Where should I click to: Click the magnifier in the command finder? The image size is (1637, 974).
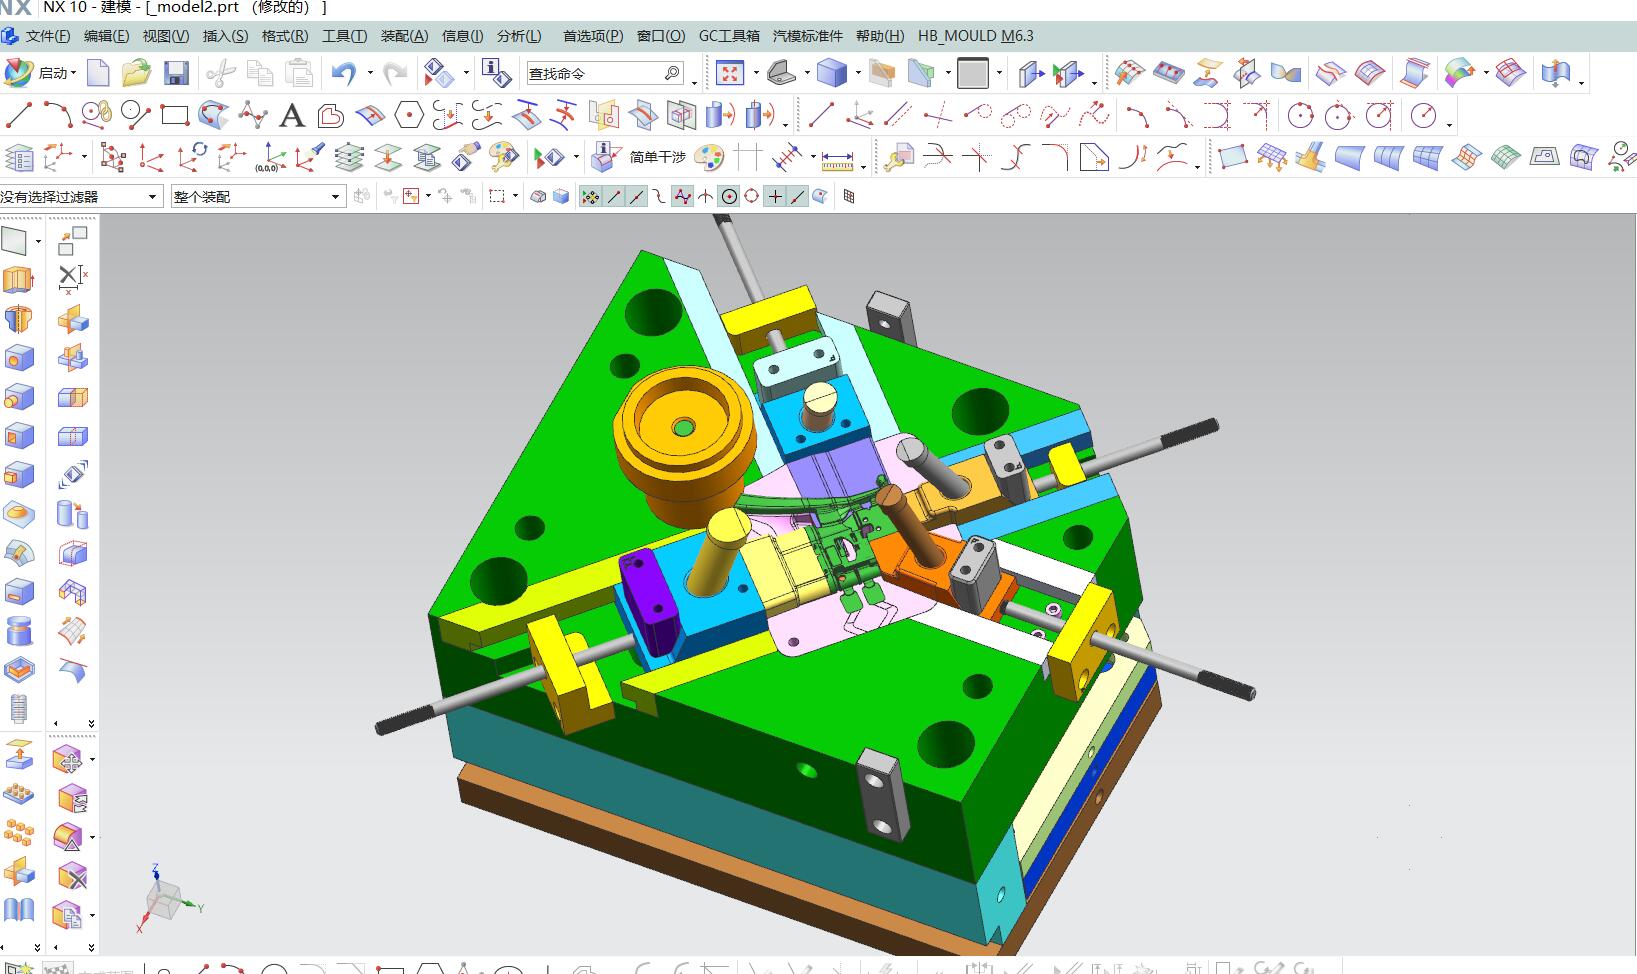click(x=672, y=73)
